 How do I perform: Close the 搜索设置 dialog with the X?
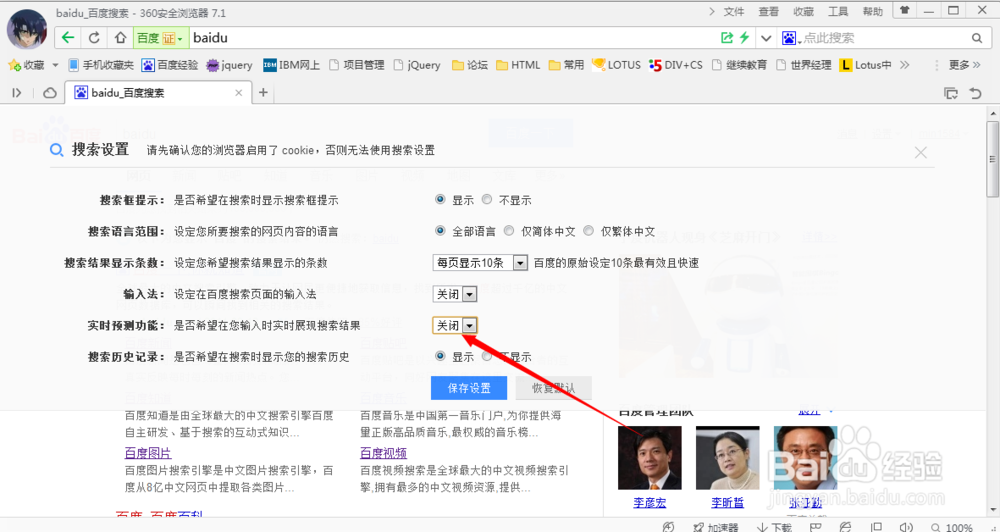pyautogui.click(x=920, y=152)
